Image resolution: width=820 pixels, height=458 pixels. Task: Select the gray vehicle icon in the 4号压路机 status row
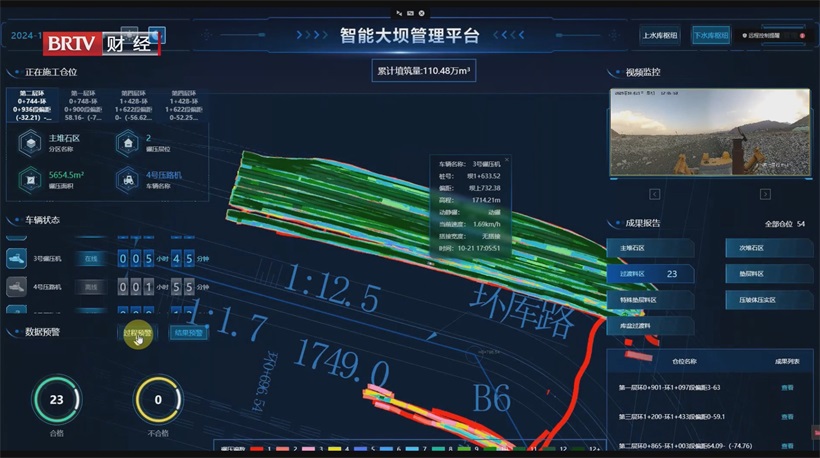(x=16, y=287)
